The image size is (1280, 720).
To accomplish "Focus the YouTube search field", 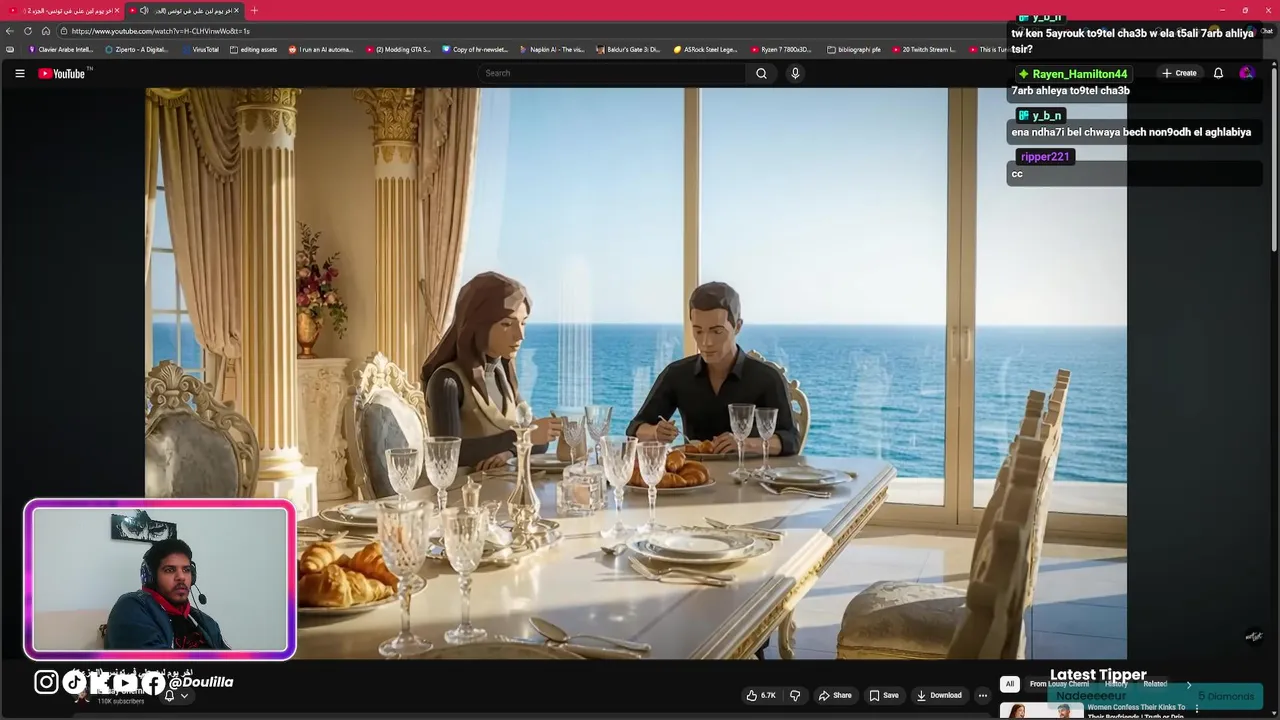I will 612,73.
